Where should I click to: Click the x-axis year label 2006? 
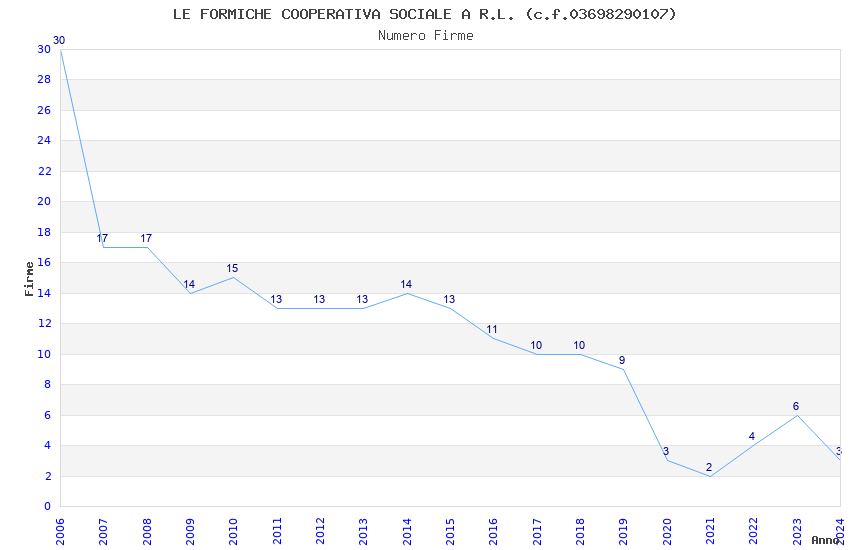pyautogui.click(x=60, y=531)
